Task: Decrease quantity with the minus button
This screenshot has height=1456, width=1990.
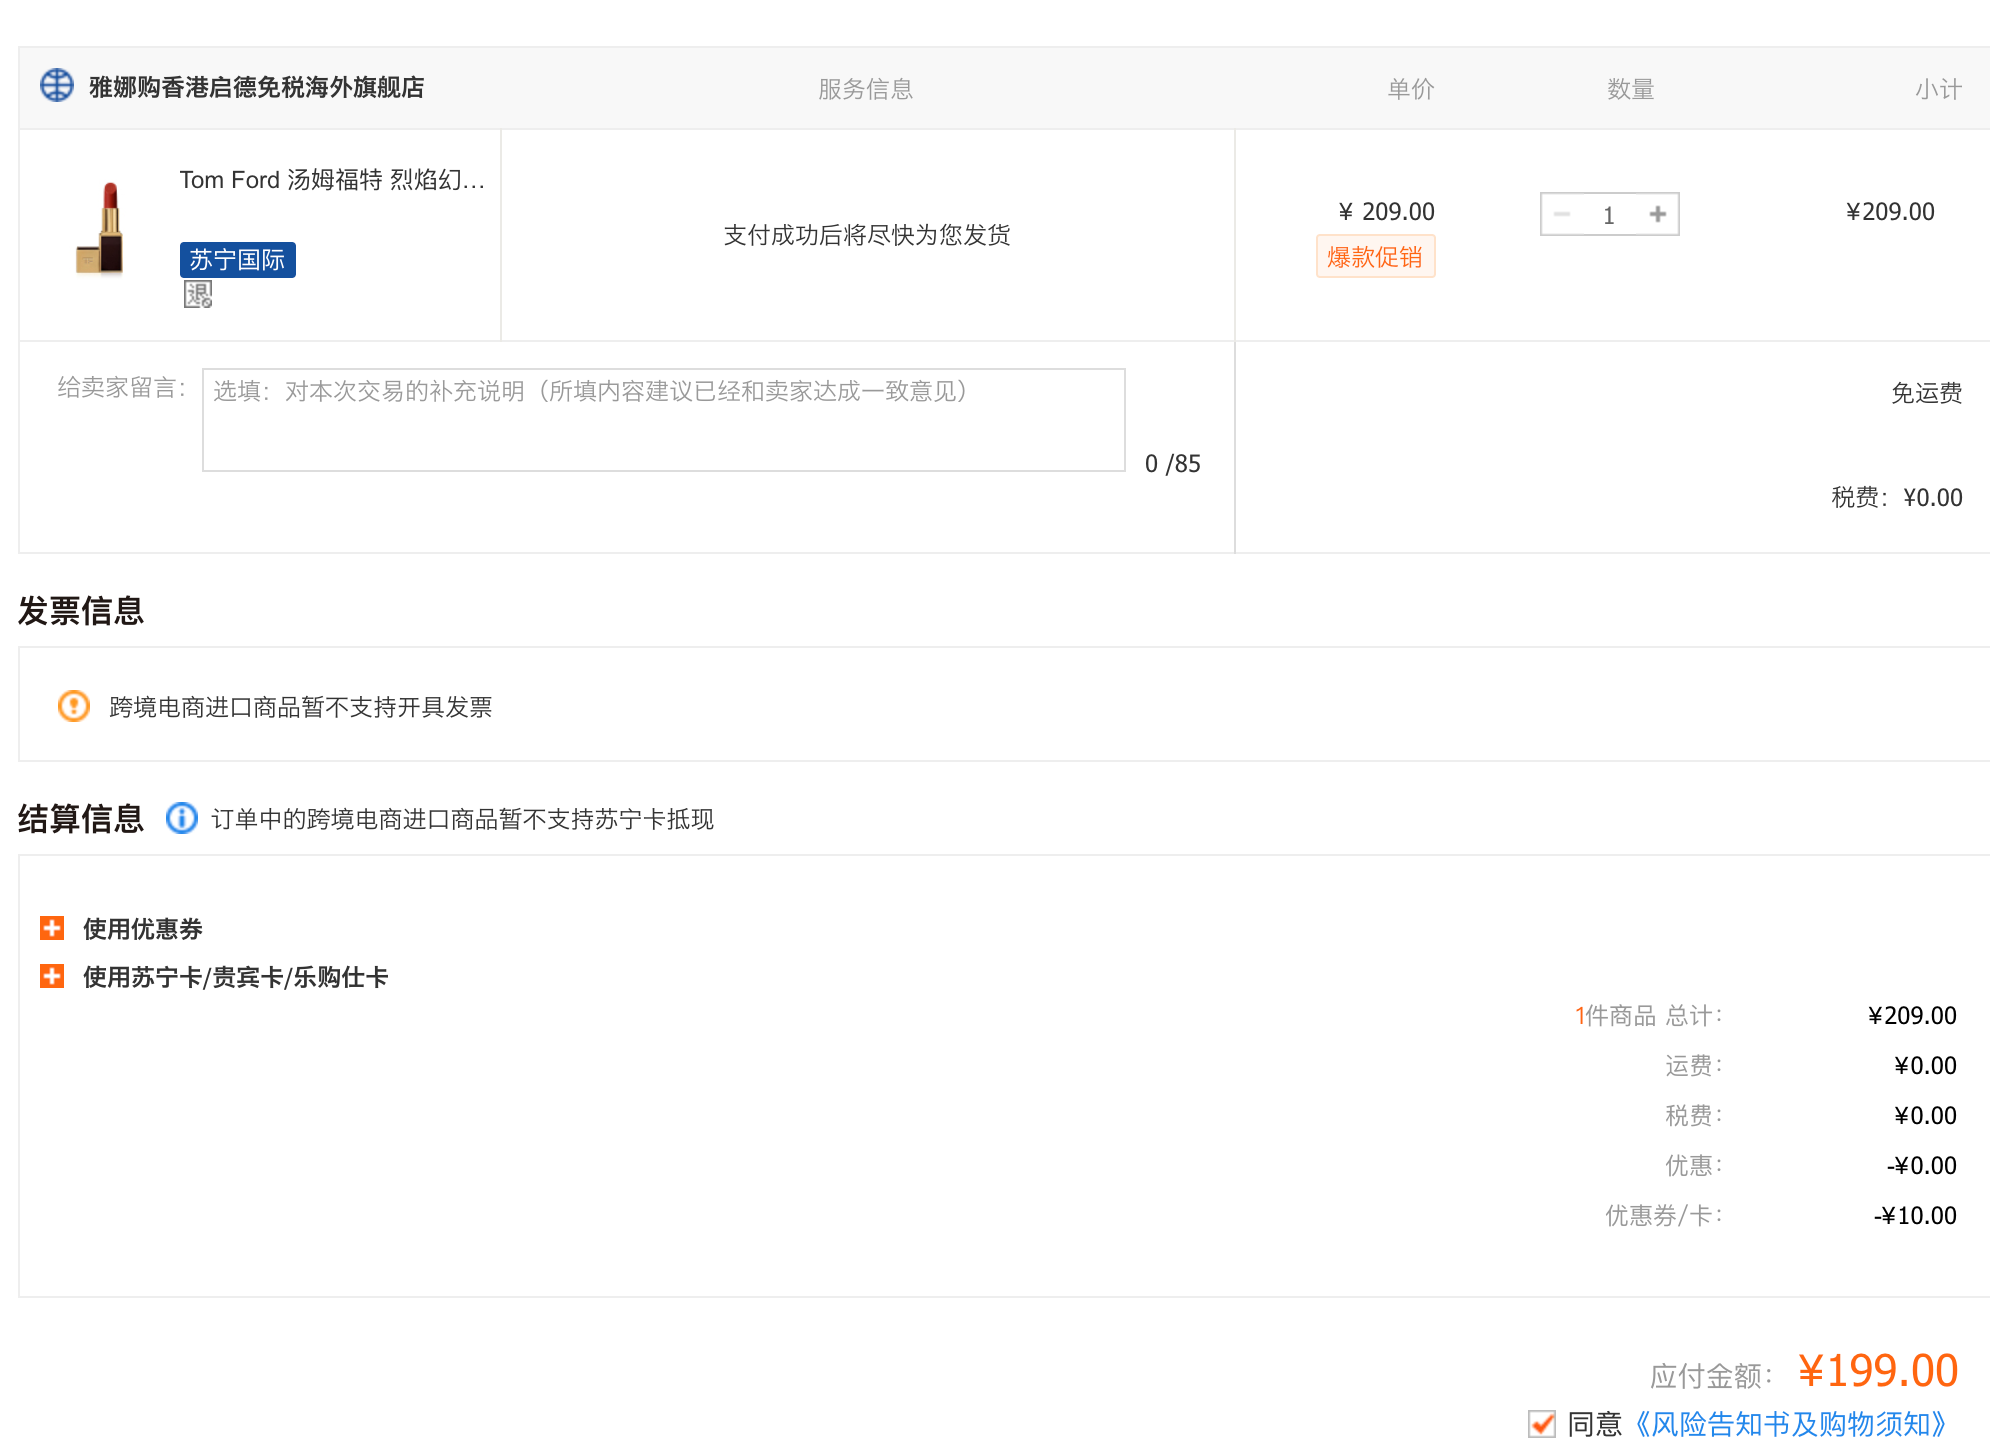Action: 1562,214
